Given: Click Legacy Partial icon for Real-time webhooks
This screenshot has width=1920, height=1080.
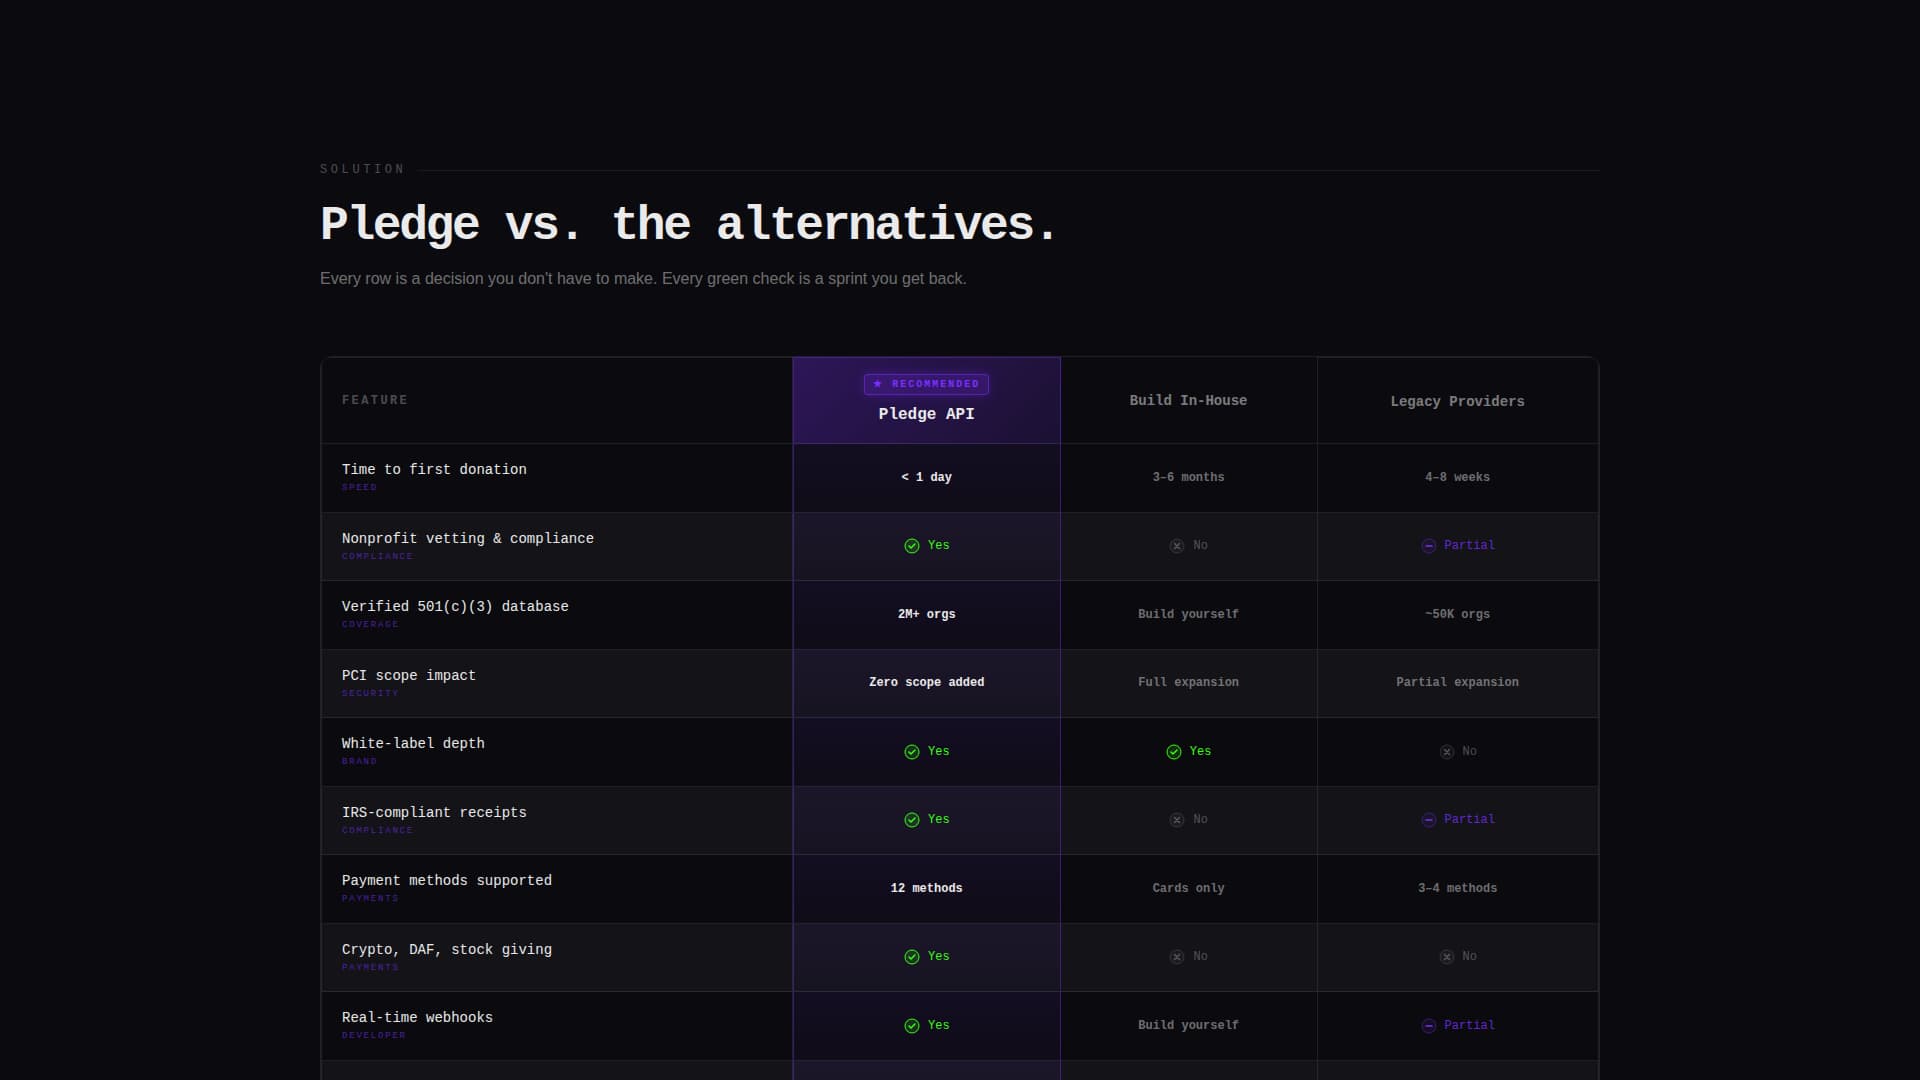Looking at the screenshot, I should click(x=1429, y=1026).
